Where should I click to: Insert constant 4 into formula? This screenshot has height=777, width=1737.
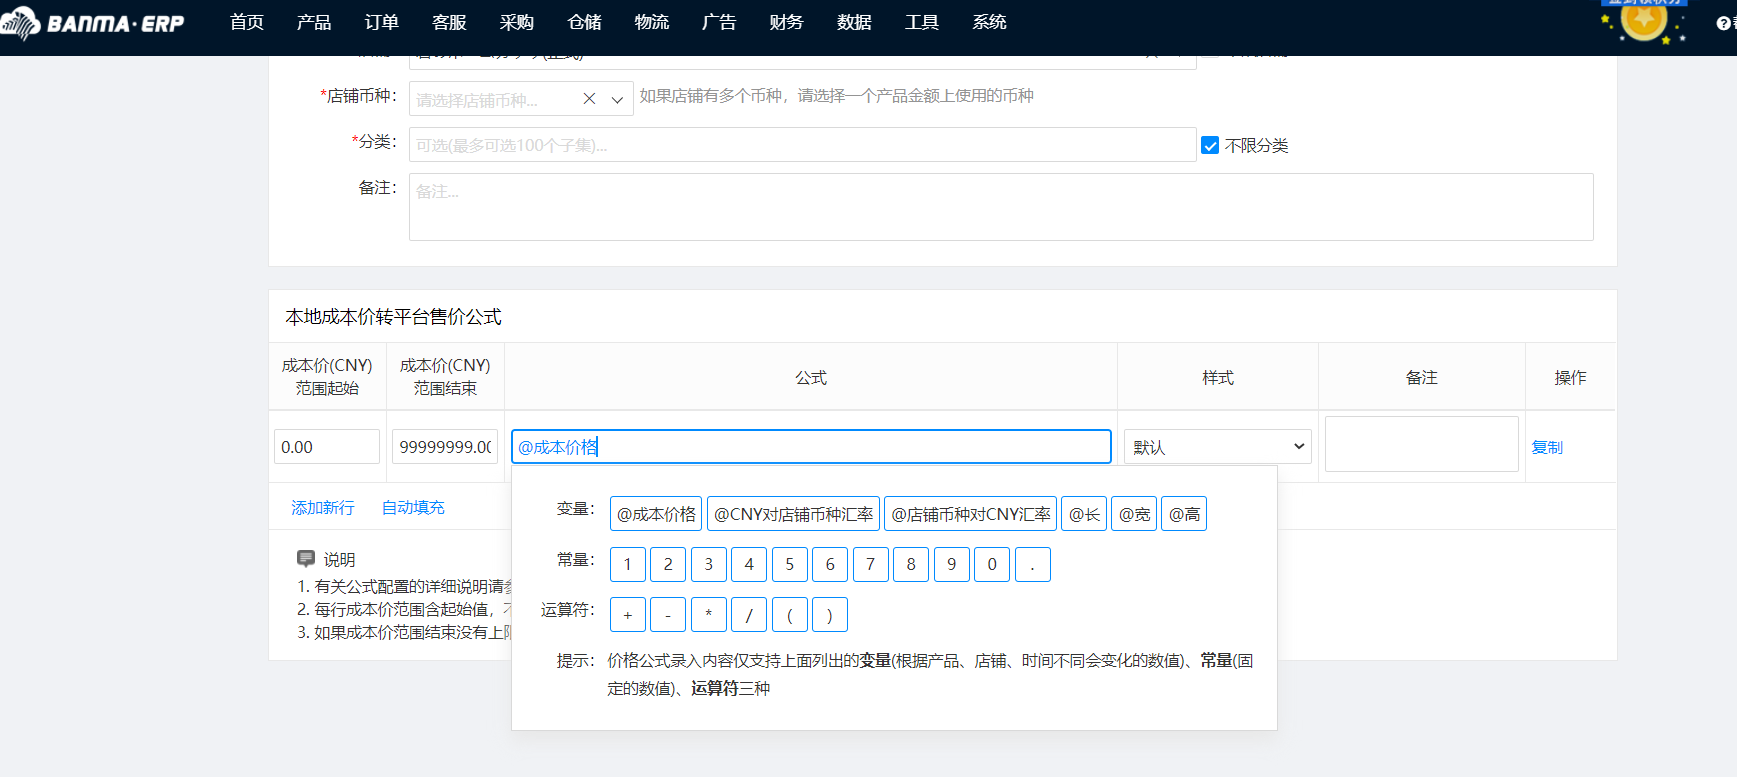[749, 564]
